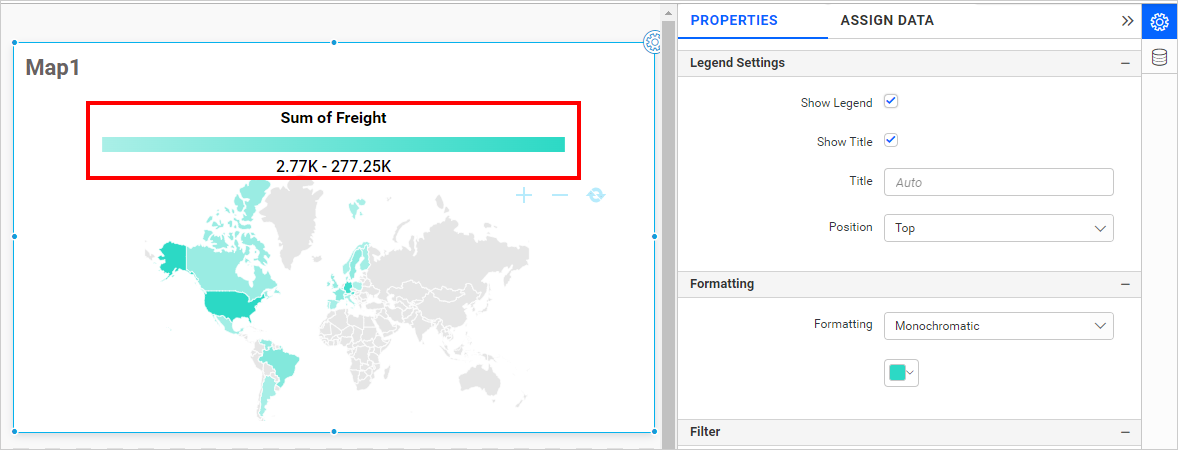
Task: Reset the map zoom level
Action: [596, 195]
